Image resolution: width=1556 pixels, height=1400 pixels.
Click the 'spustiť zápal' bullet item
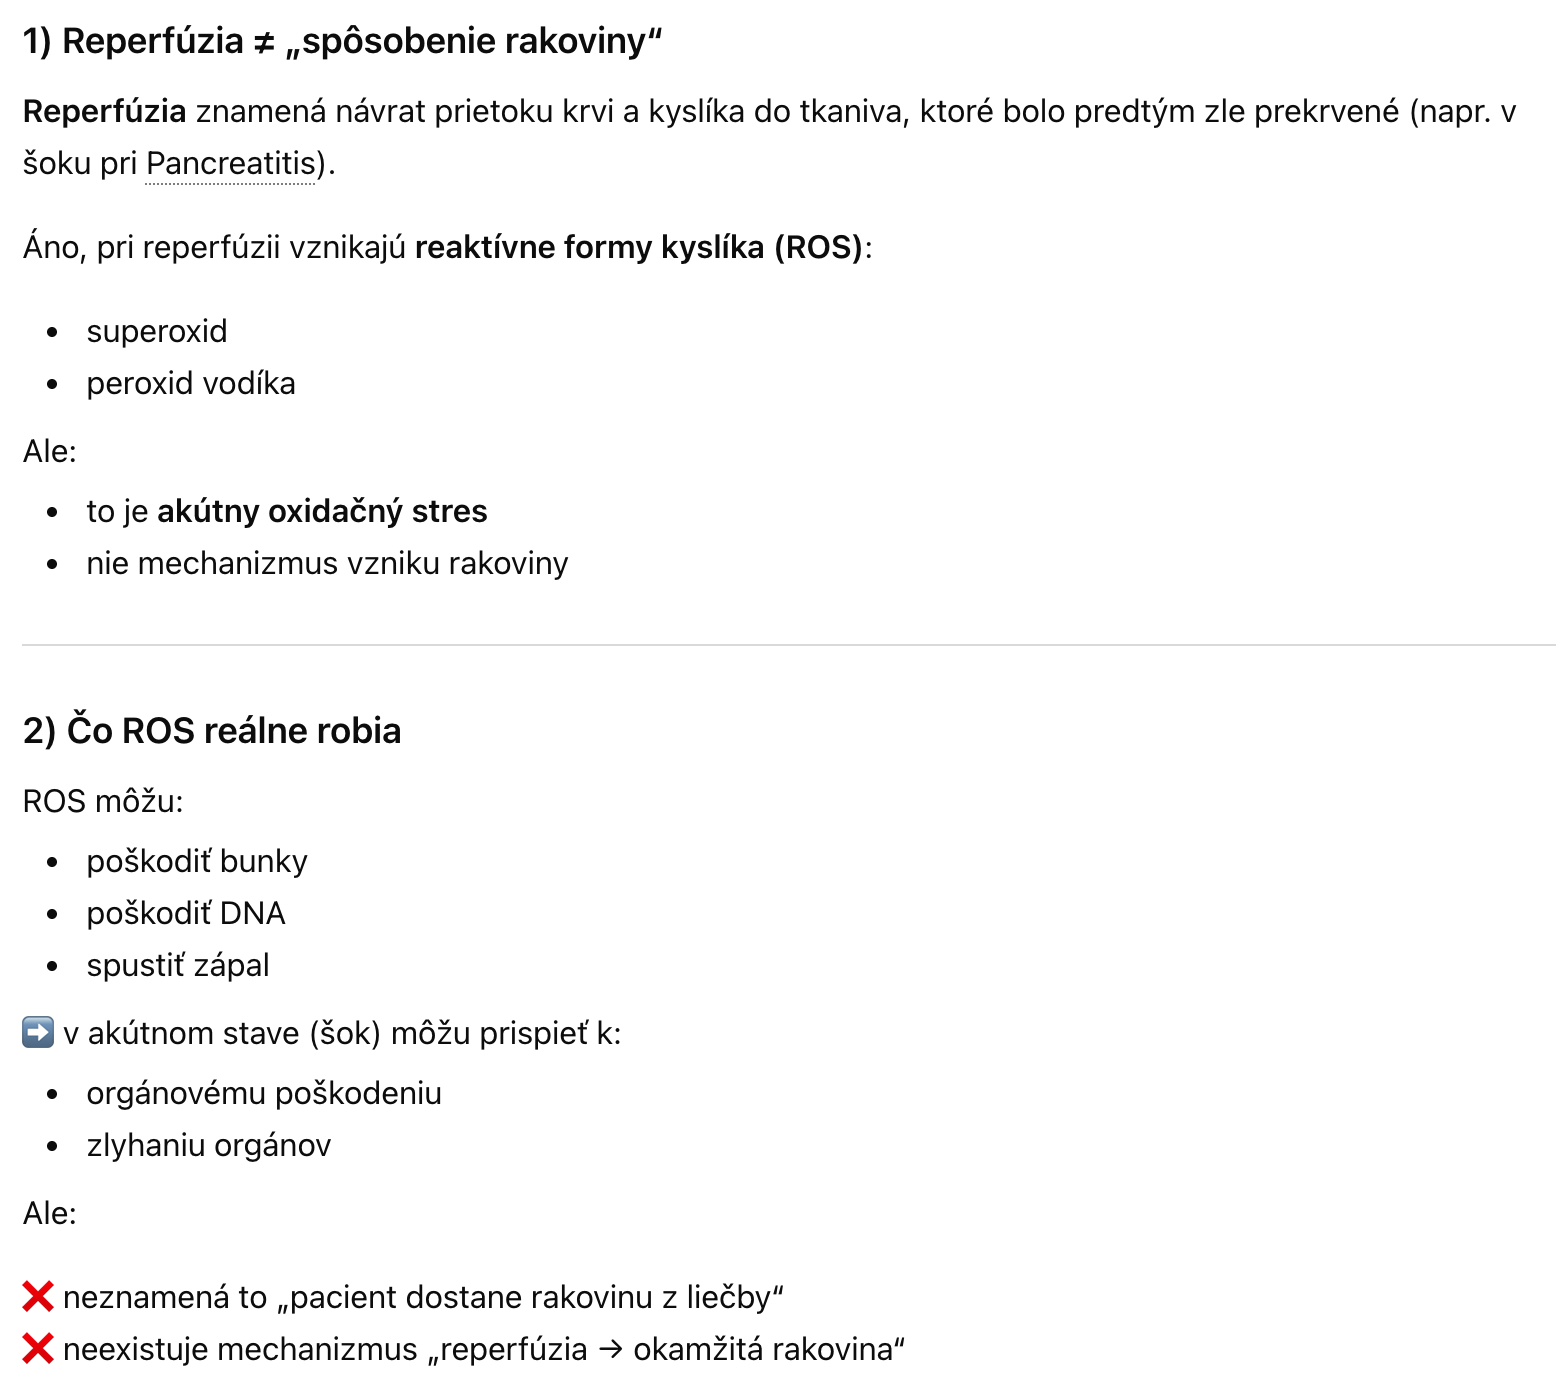click(178, 965)
